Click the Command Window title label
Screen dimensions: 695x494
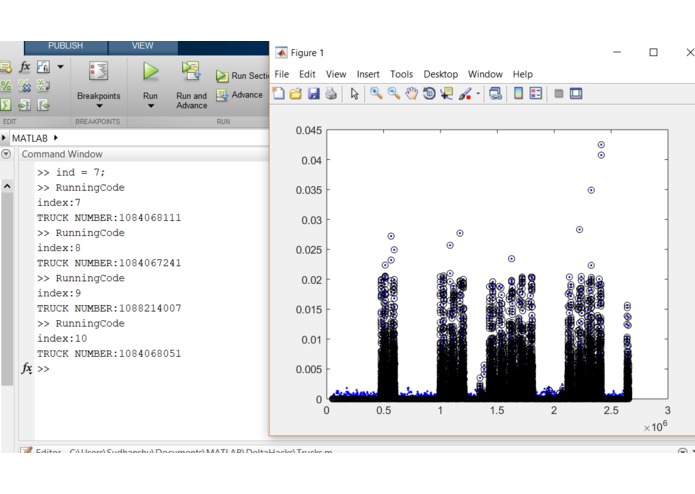point(62,154)
